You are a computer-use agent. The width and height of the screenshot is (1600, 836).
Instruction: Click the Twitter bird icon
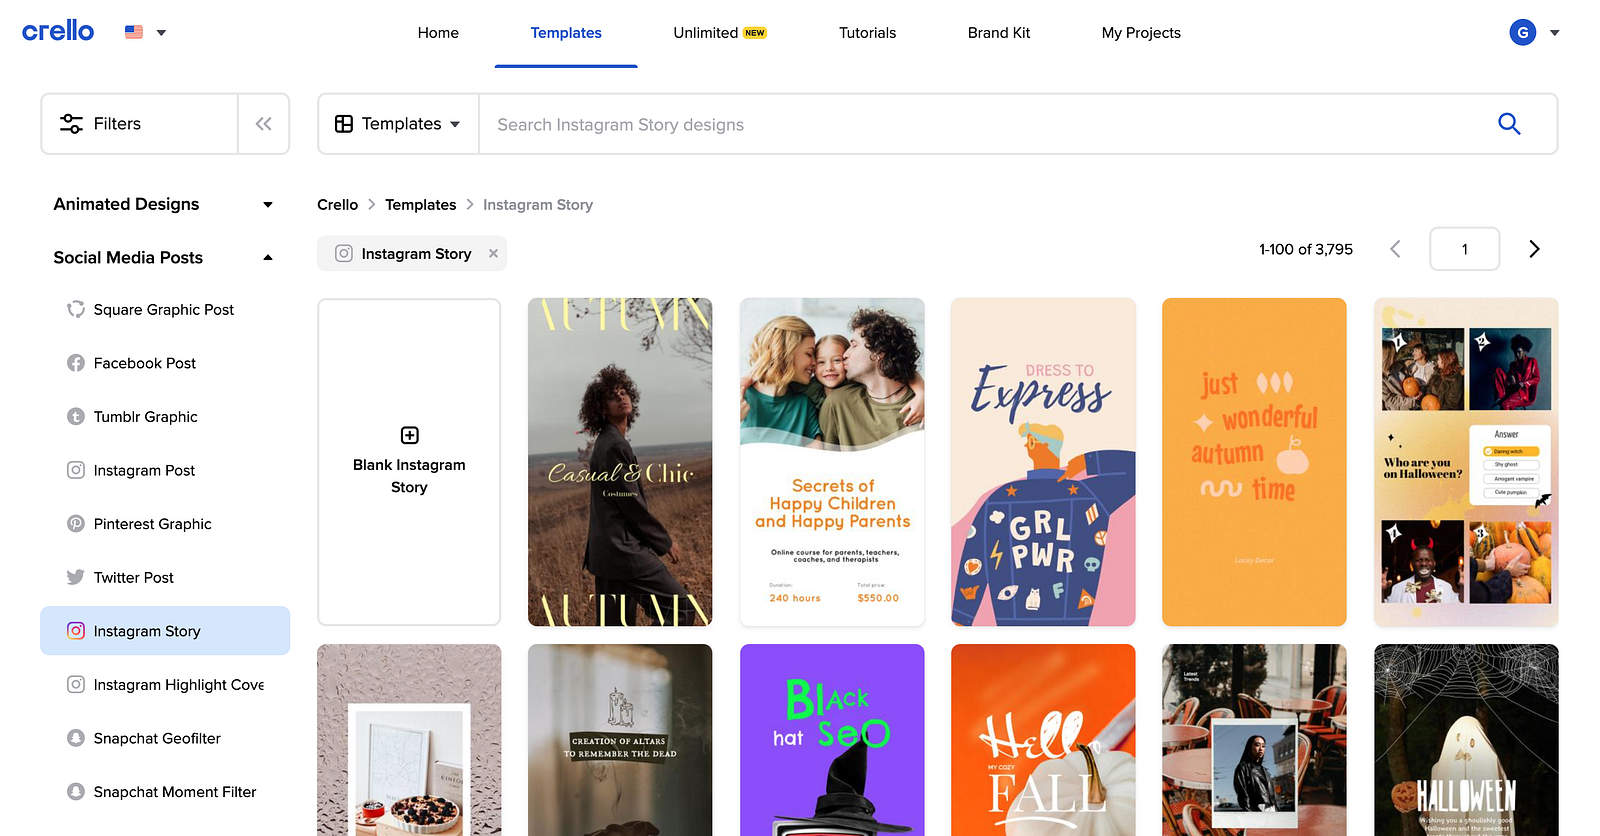click(76, 578)
